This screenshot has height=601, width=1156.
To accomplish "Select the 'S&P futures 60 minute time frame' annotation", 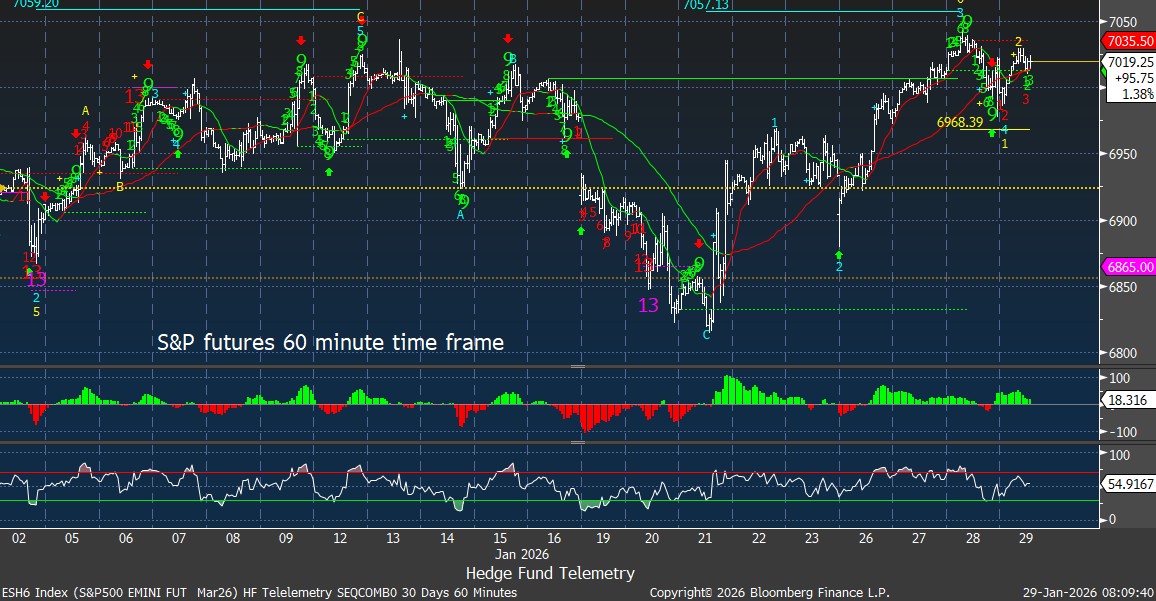I will click(x=331, y=343).
